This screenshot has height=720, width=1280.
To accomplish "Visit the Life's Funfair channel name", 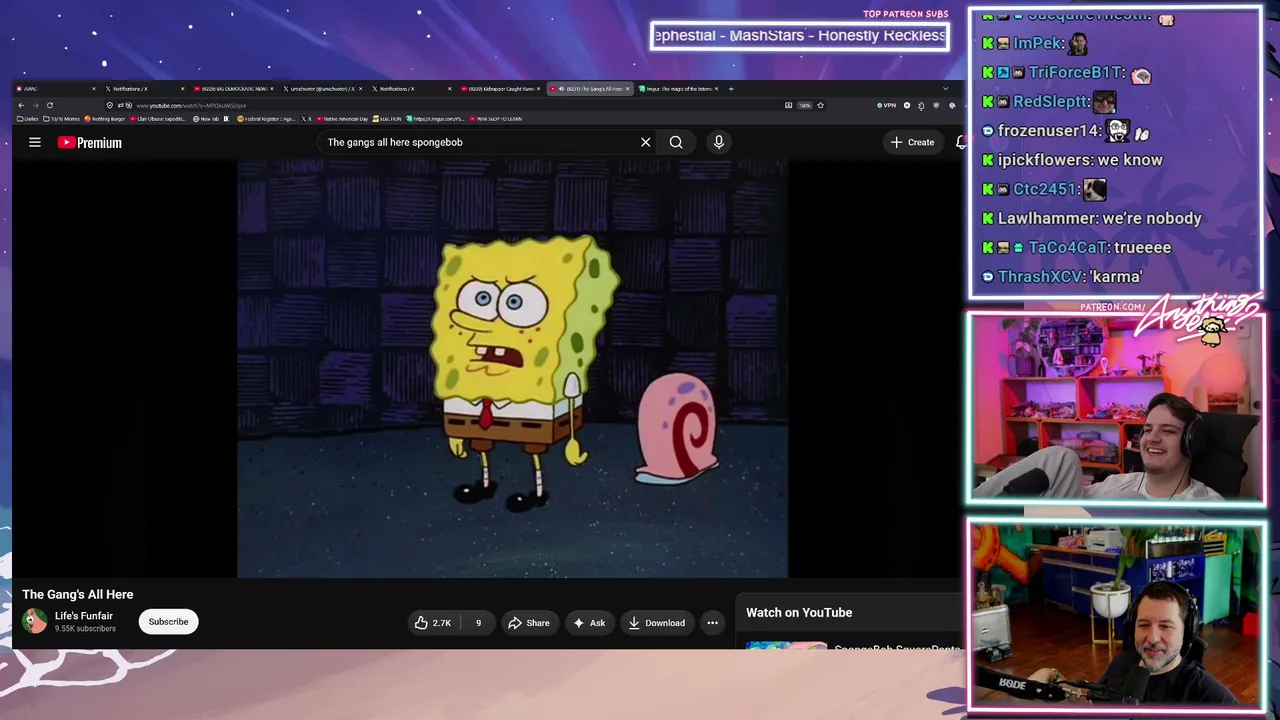I will 84,616.
